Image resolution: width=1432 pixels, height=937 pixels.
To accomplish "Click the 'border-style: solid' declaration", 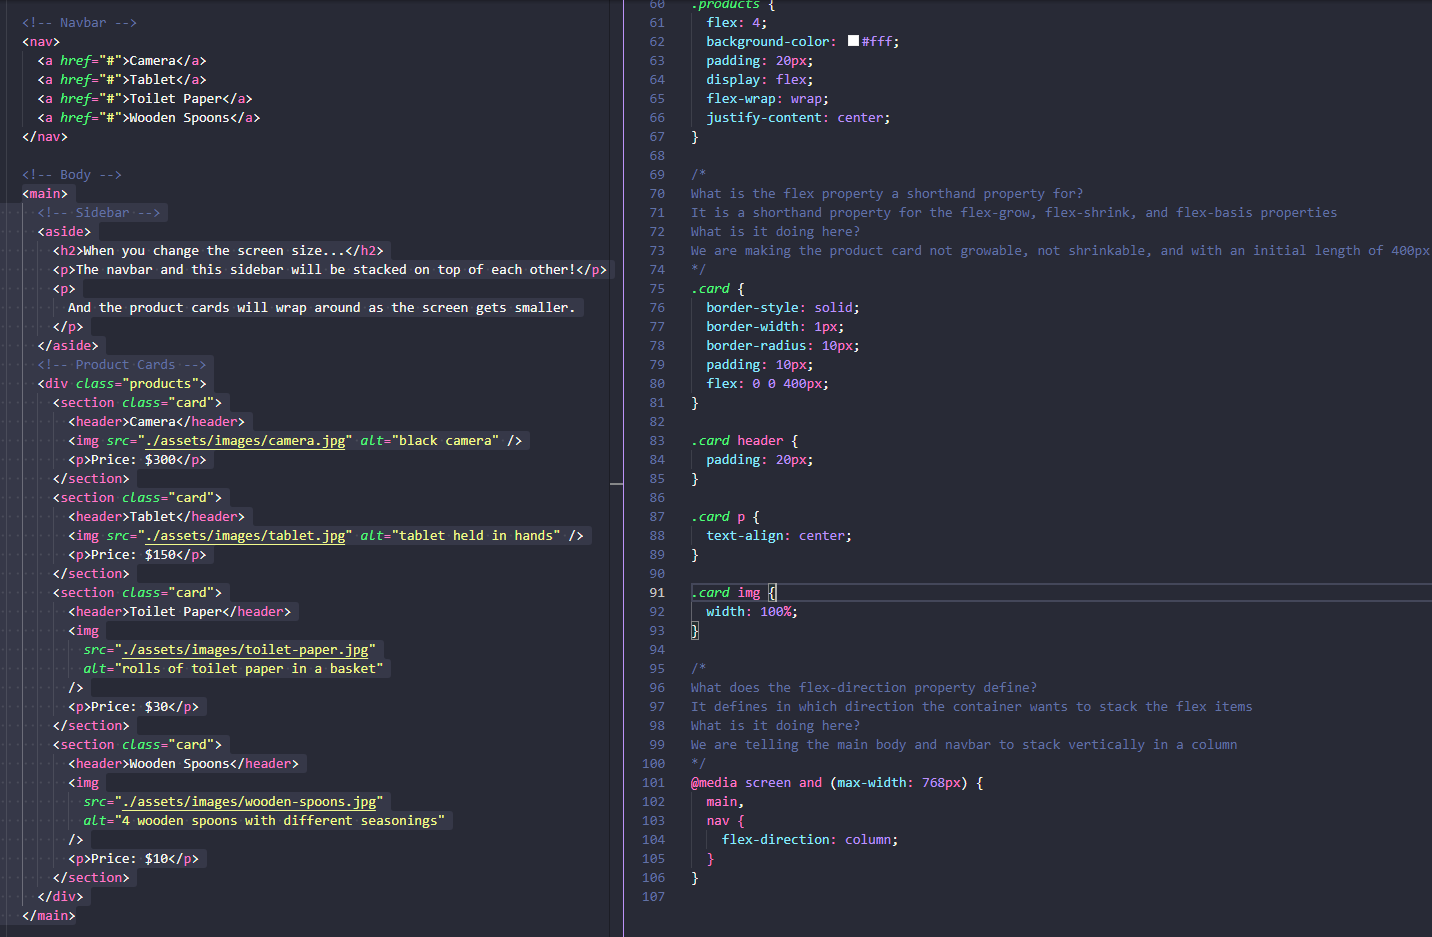I will click(783, 307).
